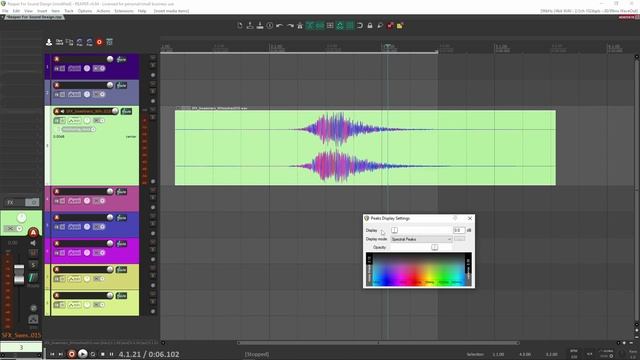Click the horizontal arrange scrollbar
This screenshot has height=360, width=640.
[378, 343]
